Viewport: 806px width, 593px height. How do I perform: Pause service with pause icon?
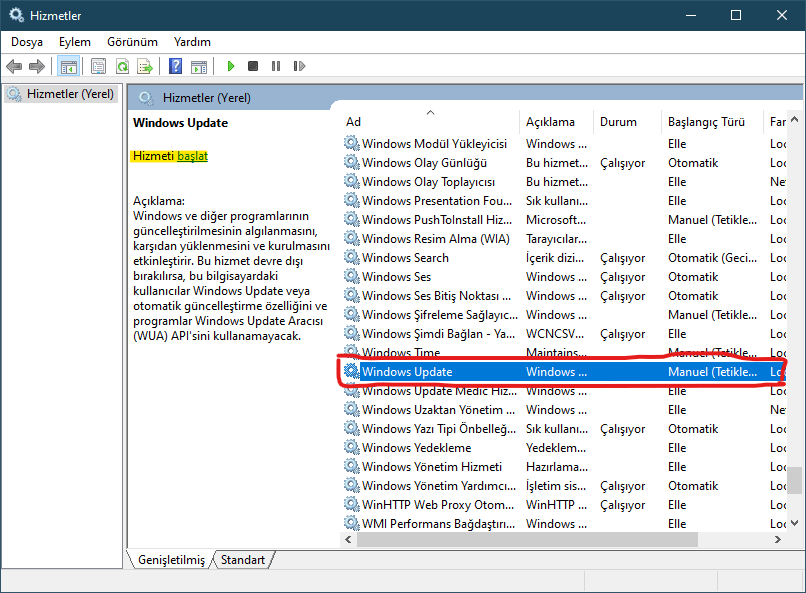click(x=276, y=66)
